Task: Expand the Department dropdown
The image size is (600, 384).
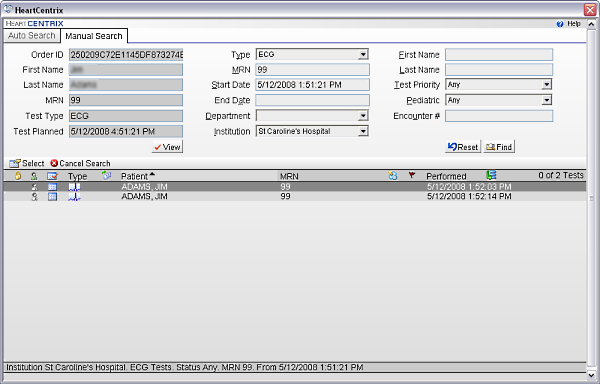Action: pos(363,116)
